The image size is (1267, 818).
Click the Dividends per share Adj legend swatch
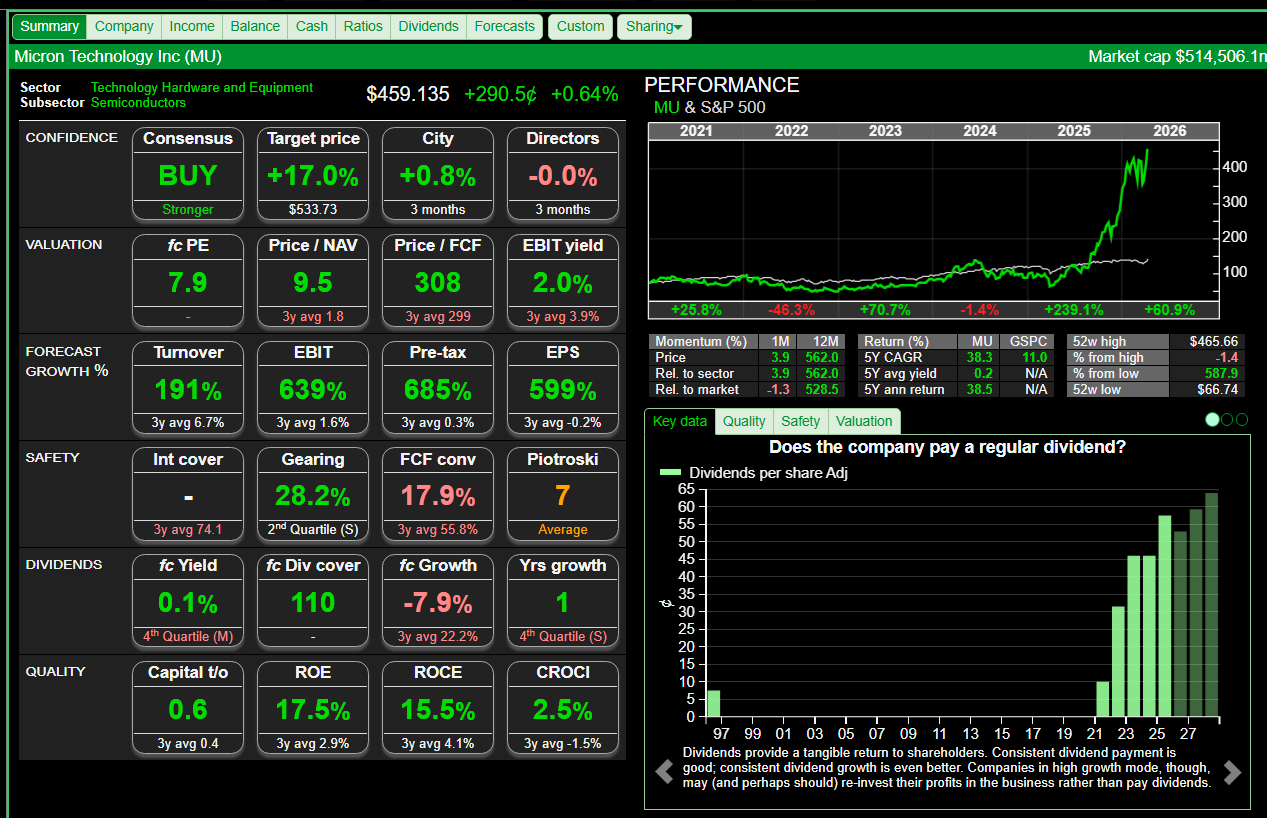tap(670, 473)
